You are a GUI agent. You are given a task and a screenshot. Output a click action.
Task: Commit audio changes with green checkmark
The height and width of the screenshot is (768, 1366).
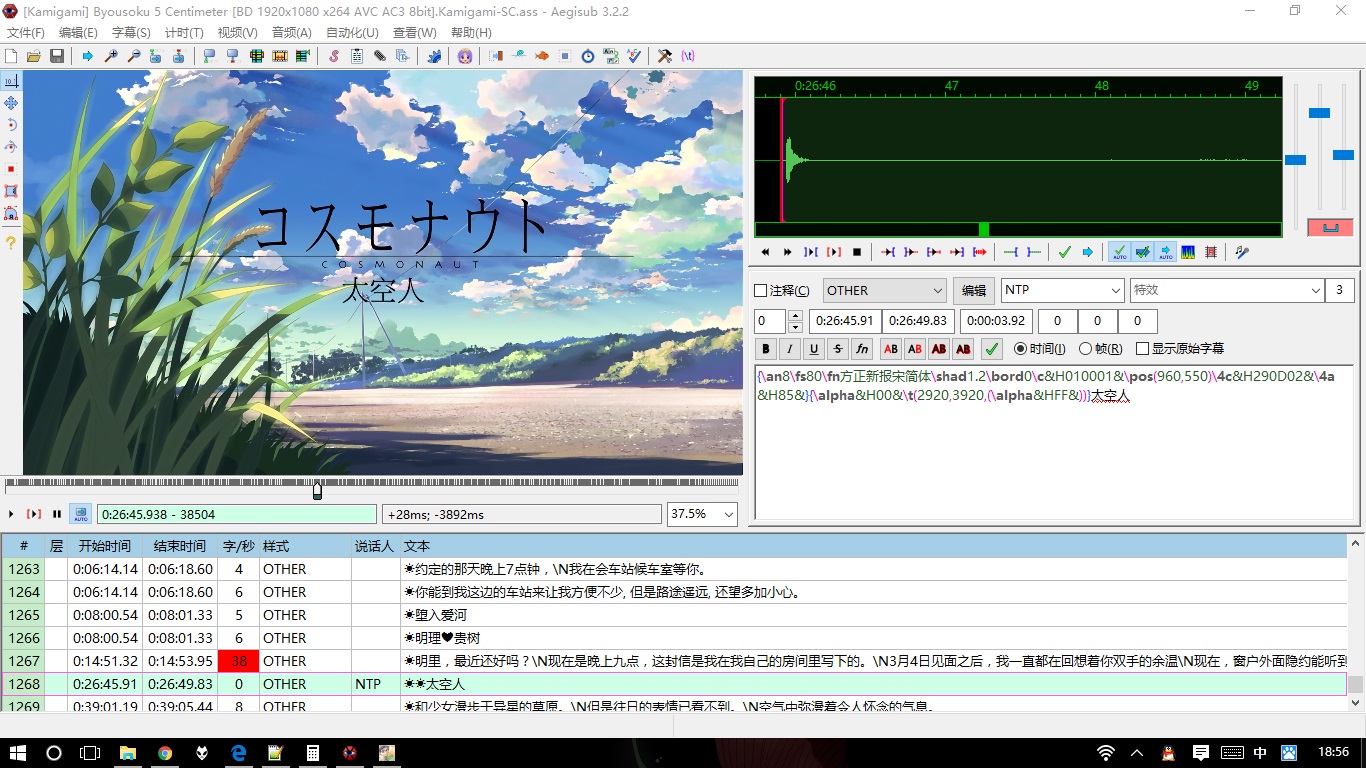click(x=1065, y=252)
